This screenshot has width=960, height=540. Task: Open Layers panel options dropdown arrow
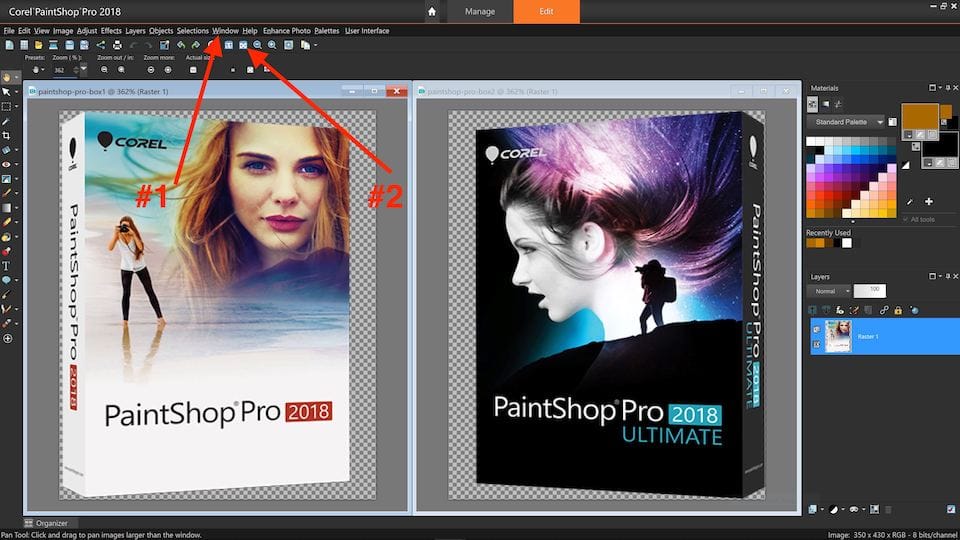coord(940,277)
